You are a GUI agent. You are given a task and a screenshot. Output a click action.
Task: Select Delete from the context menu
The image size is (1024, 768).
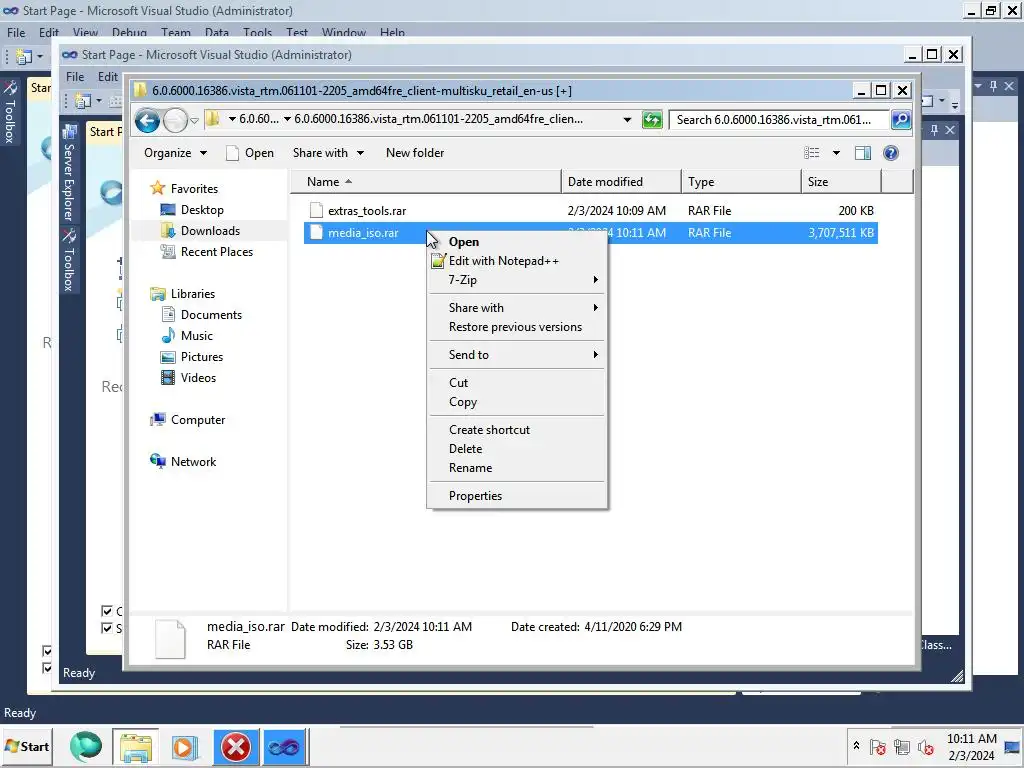pyautogui.click(x=516, y=449)
